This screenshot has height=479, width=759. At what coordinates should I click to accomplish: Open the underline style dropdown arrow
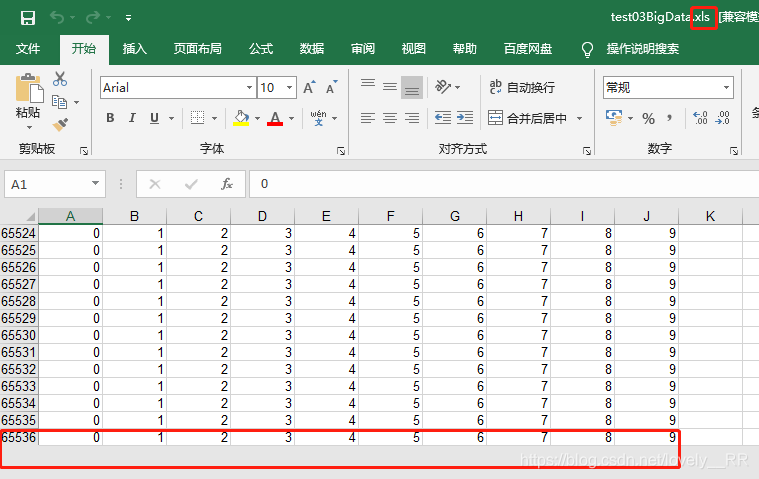[x=171, y=118]
